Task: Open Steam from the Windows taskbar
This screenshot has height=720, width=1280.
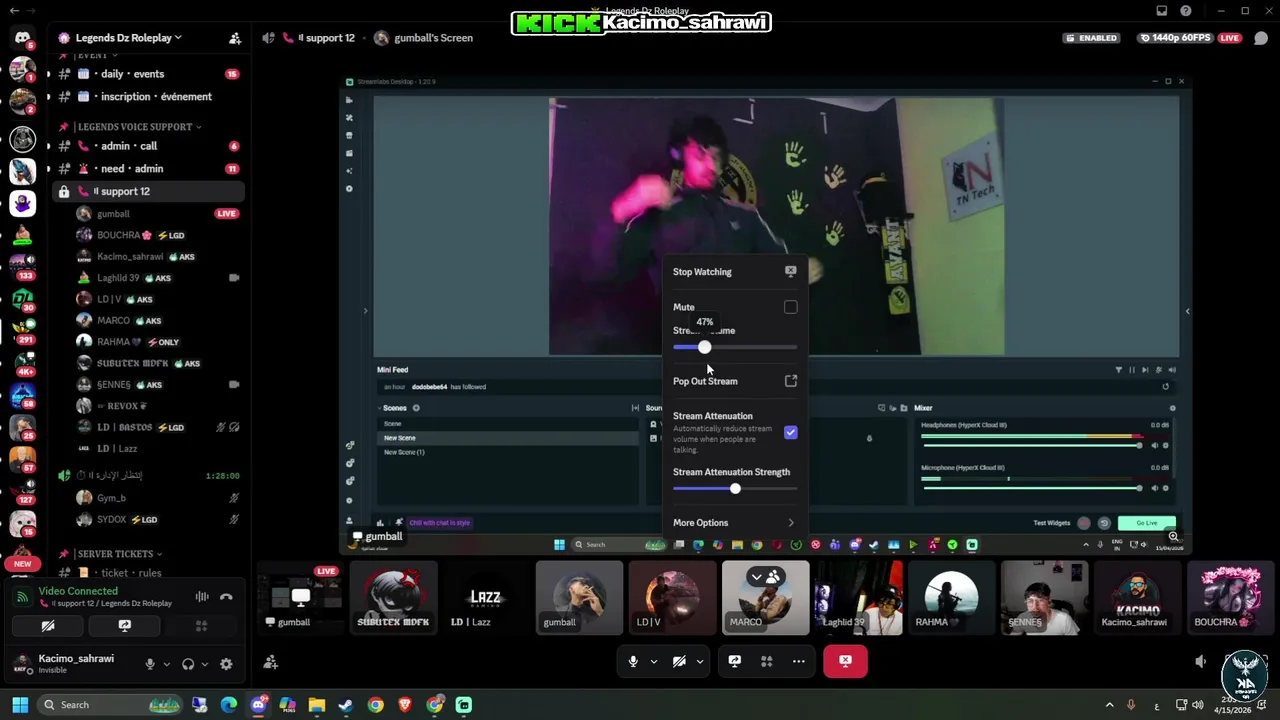Action: (346, 705)
